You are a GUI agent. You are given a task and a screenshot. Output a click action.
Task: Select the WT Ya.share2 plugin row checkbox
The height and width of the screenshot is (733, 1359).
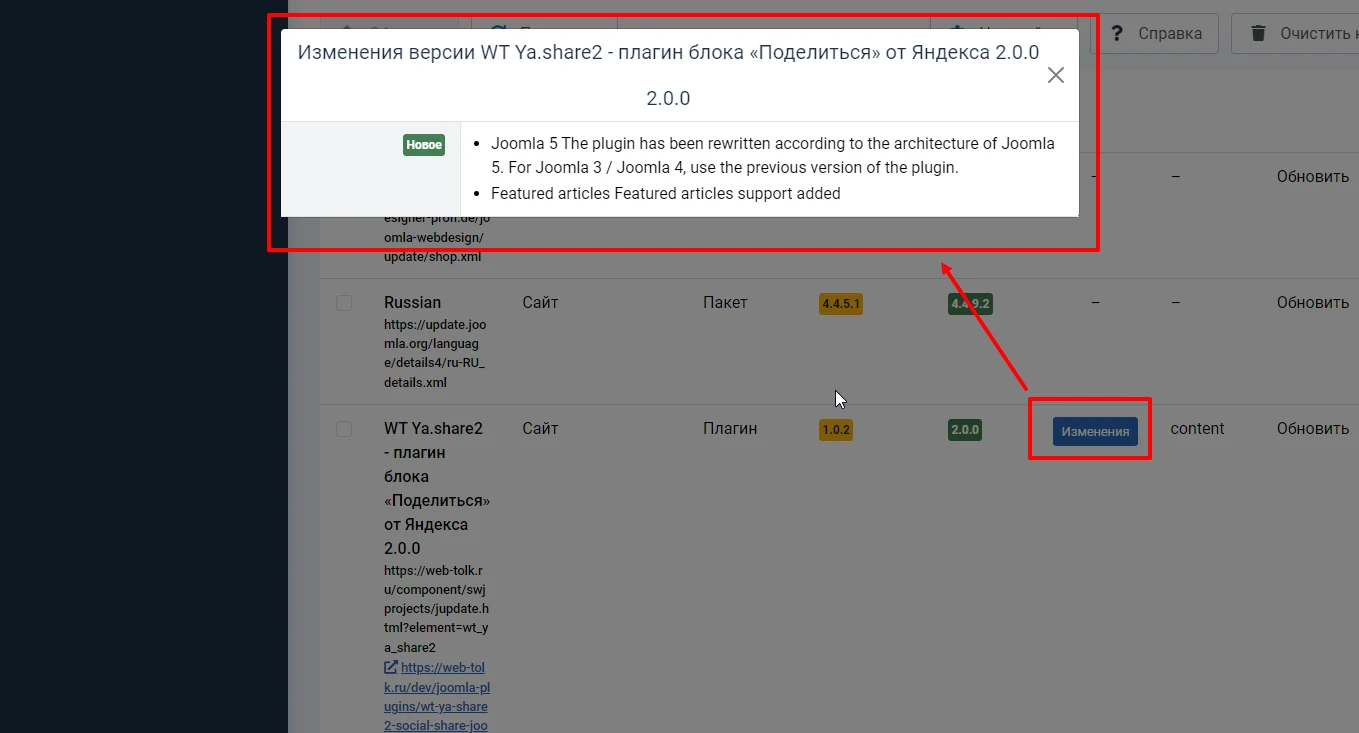point(344,429)
